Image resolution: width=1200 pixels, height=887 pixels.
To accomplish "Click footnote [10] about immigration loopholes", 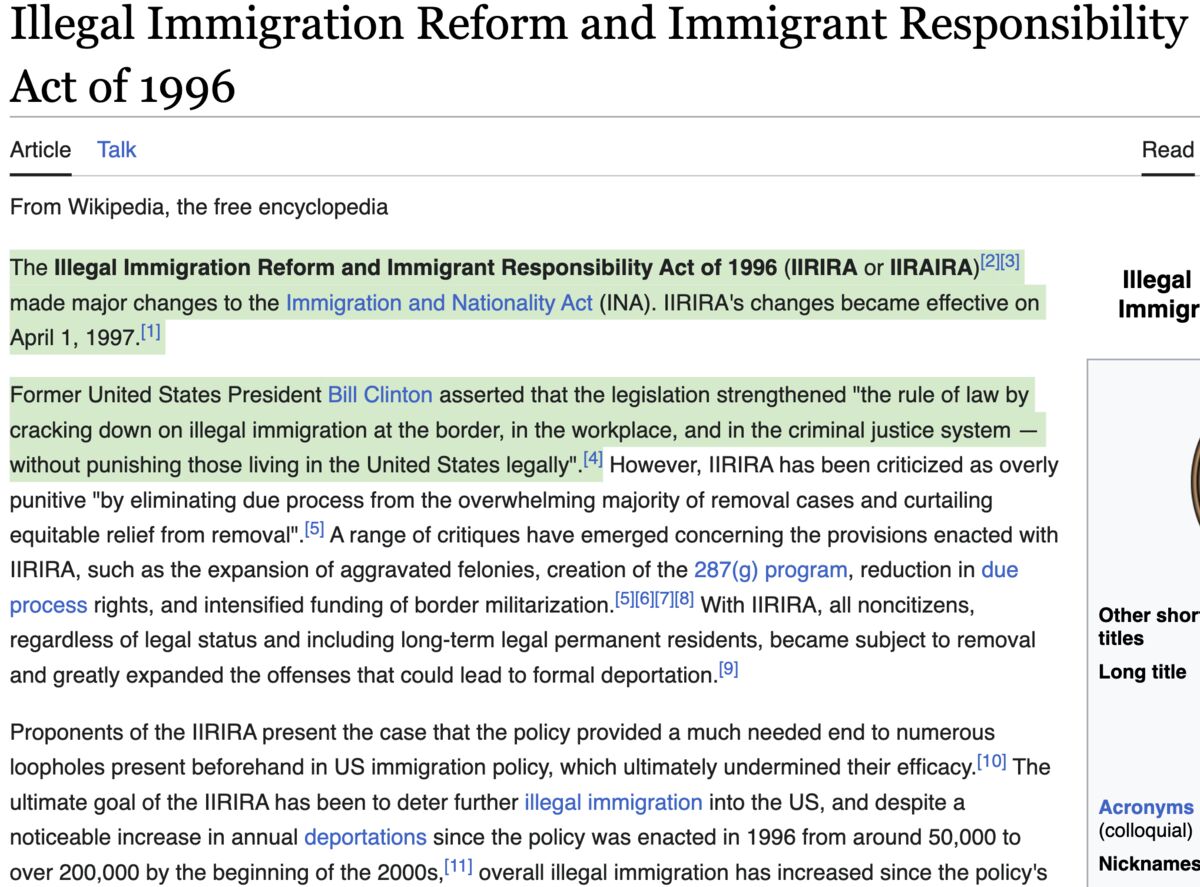I will (x=990, y=761).
